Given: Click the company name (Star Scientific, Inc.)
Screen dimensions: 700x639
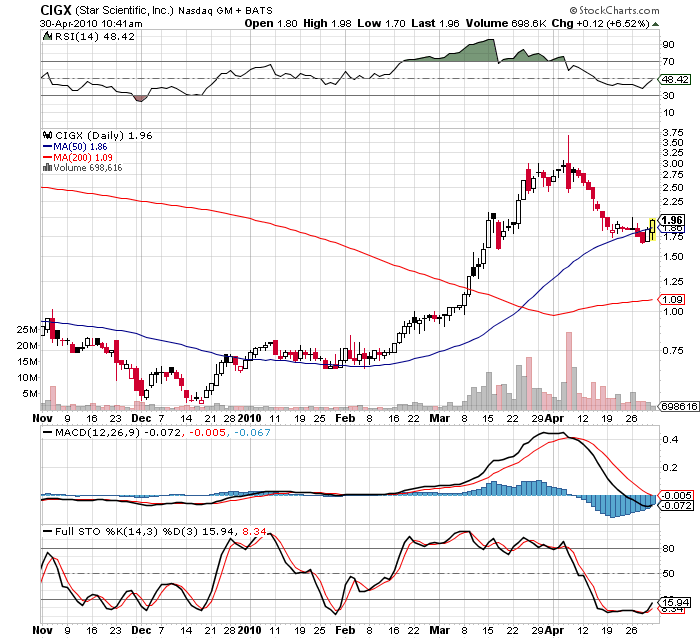Looking at the screenshot, I should pyautogui.click(x=124, y=10).
